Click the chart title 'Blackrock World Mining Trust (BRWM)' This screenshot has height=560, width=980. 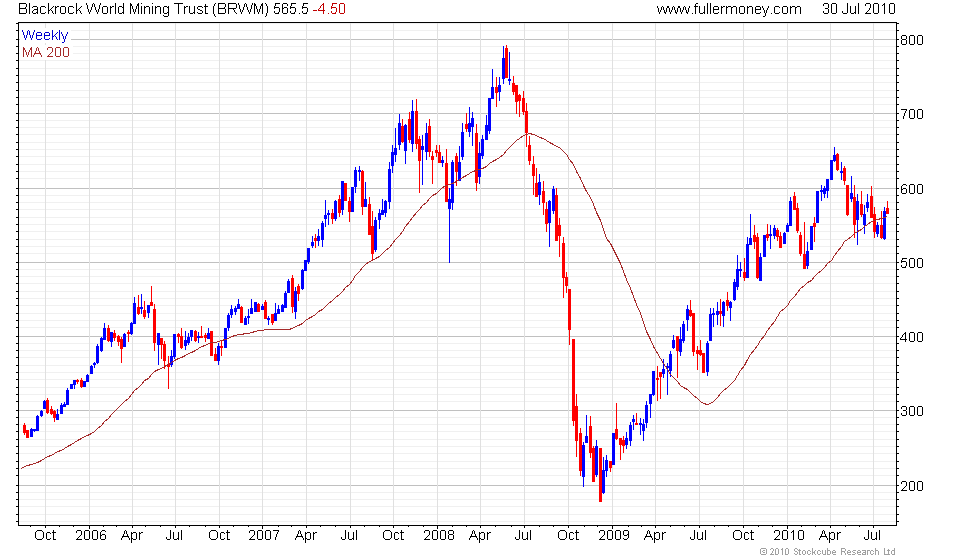coord(144,9)
